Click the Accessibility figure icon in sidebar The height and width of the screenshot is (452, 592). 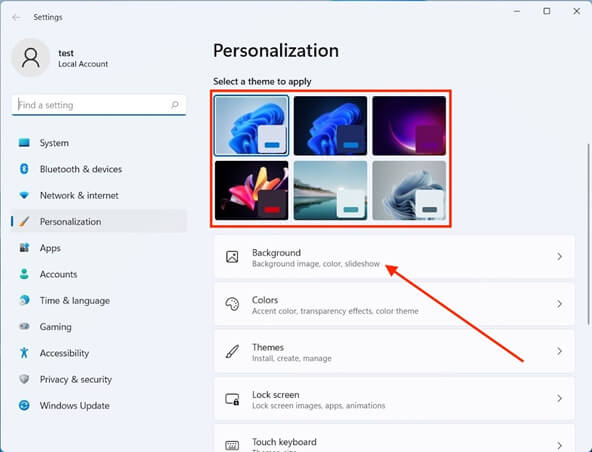(x=24, y=353)
